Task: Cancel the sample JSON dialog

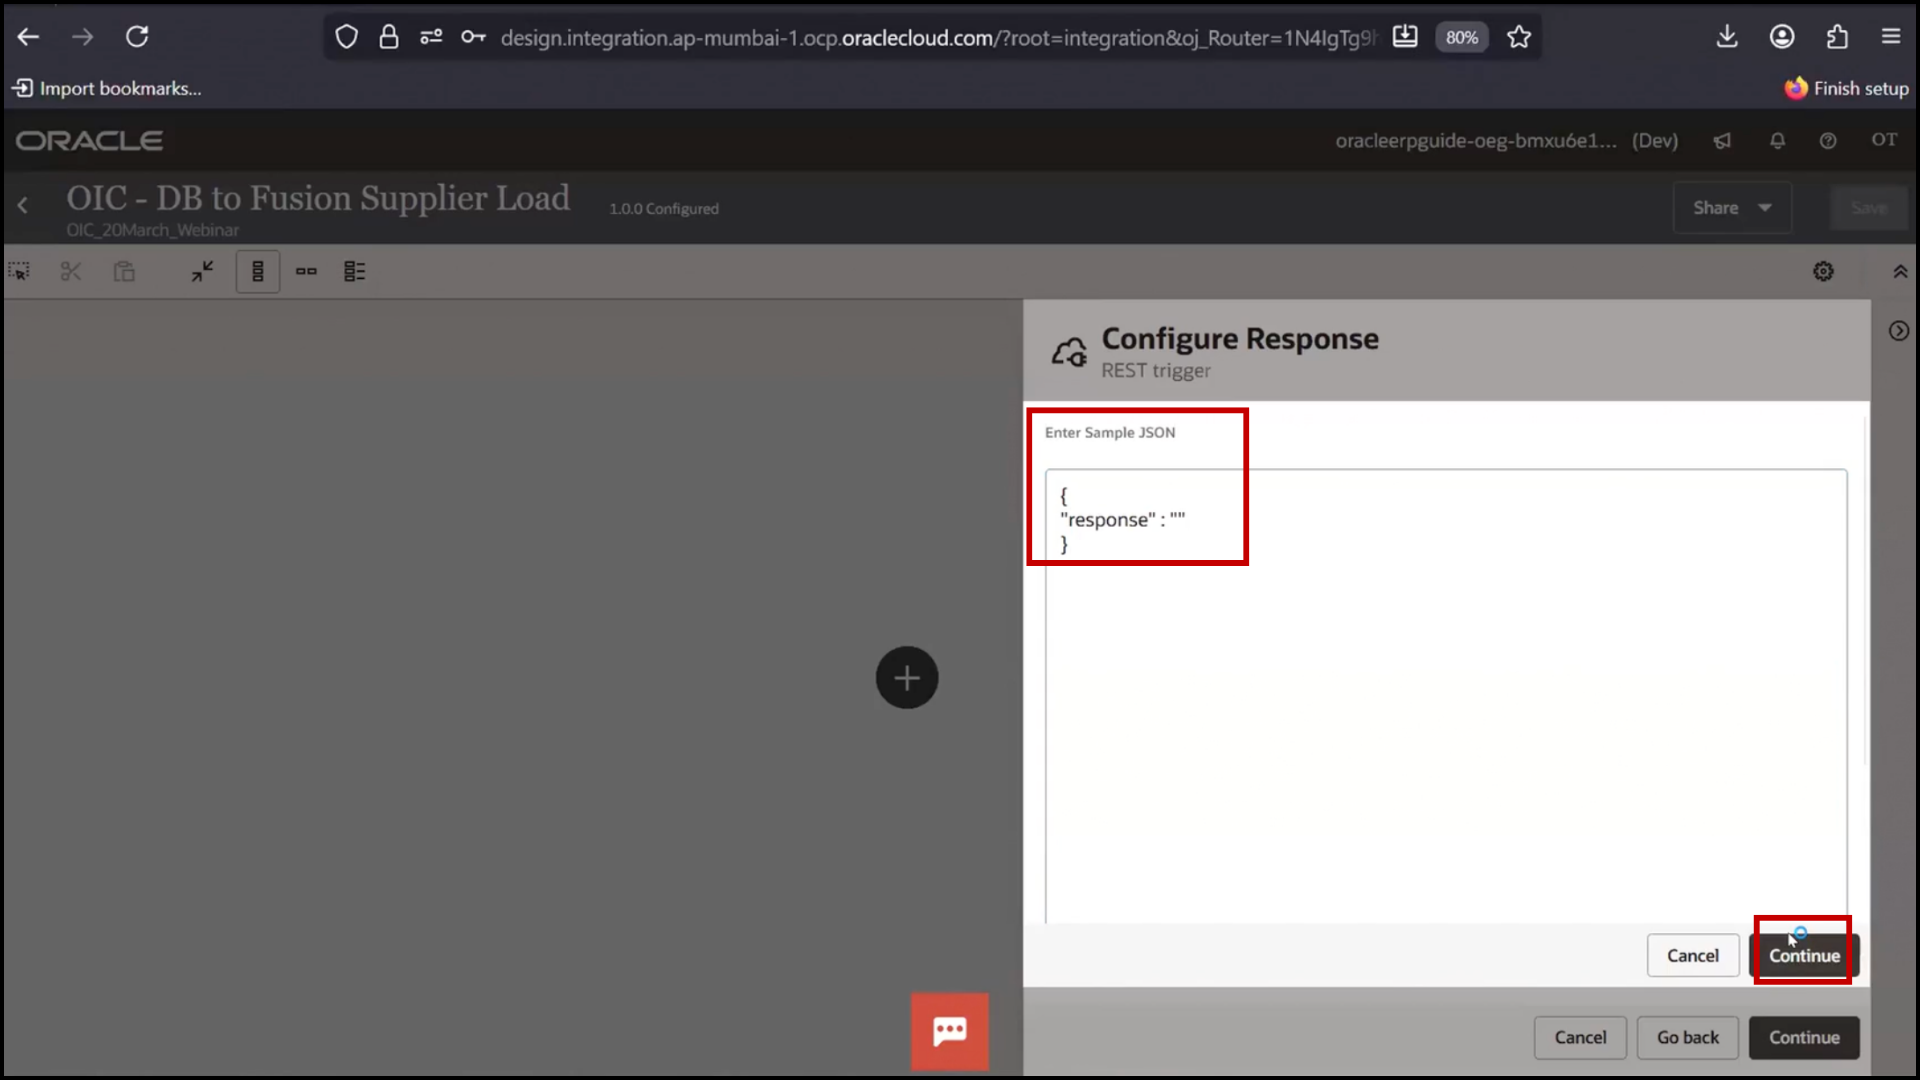Action: point(1692,956)
